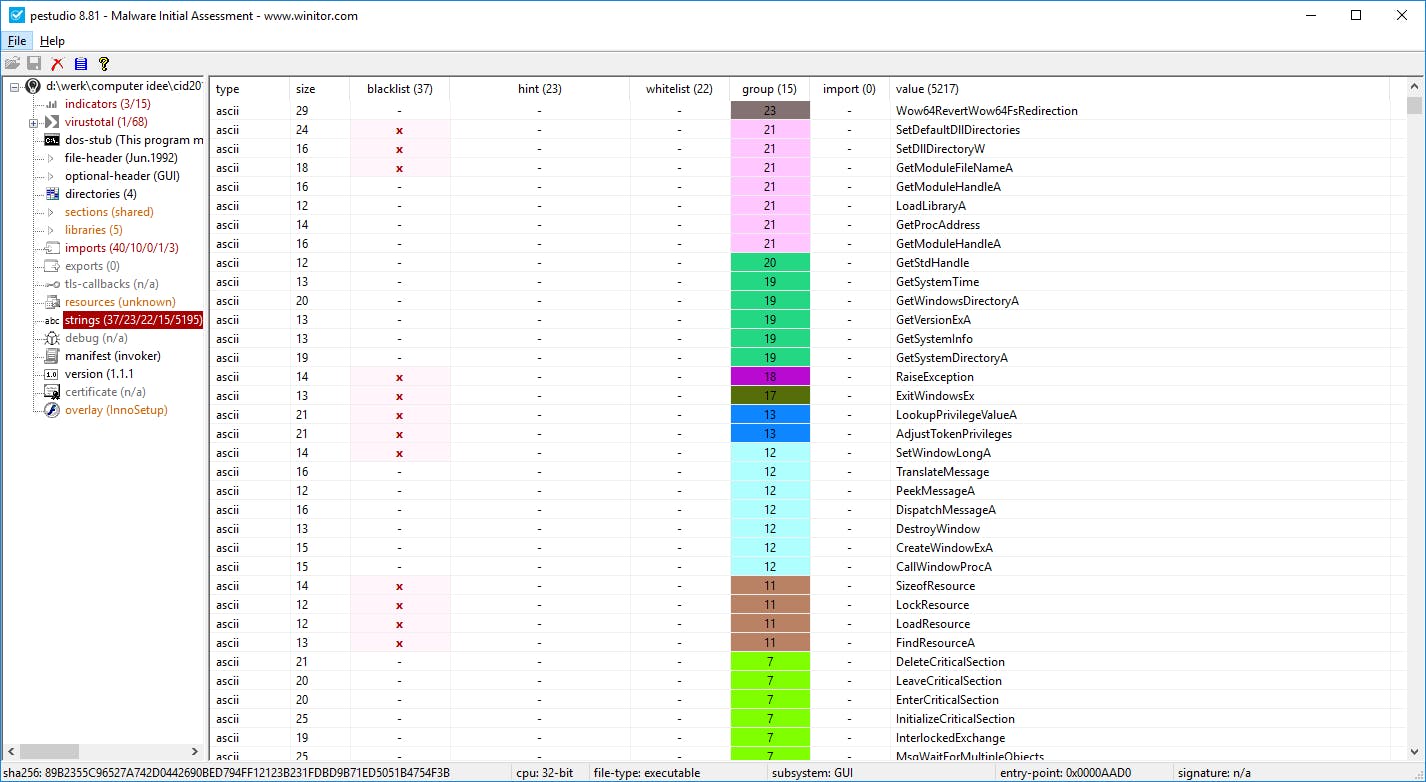Select the virustotal arrows icon in the tree

51,121
